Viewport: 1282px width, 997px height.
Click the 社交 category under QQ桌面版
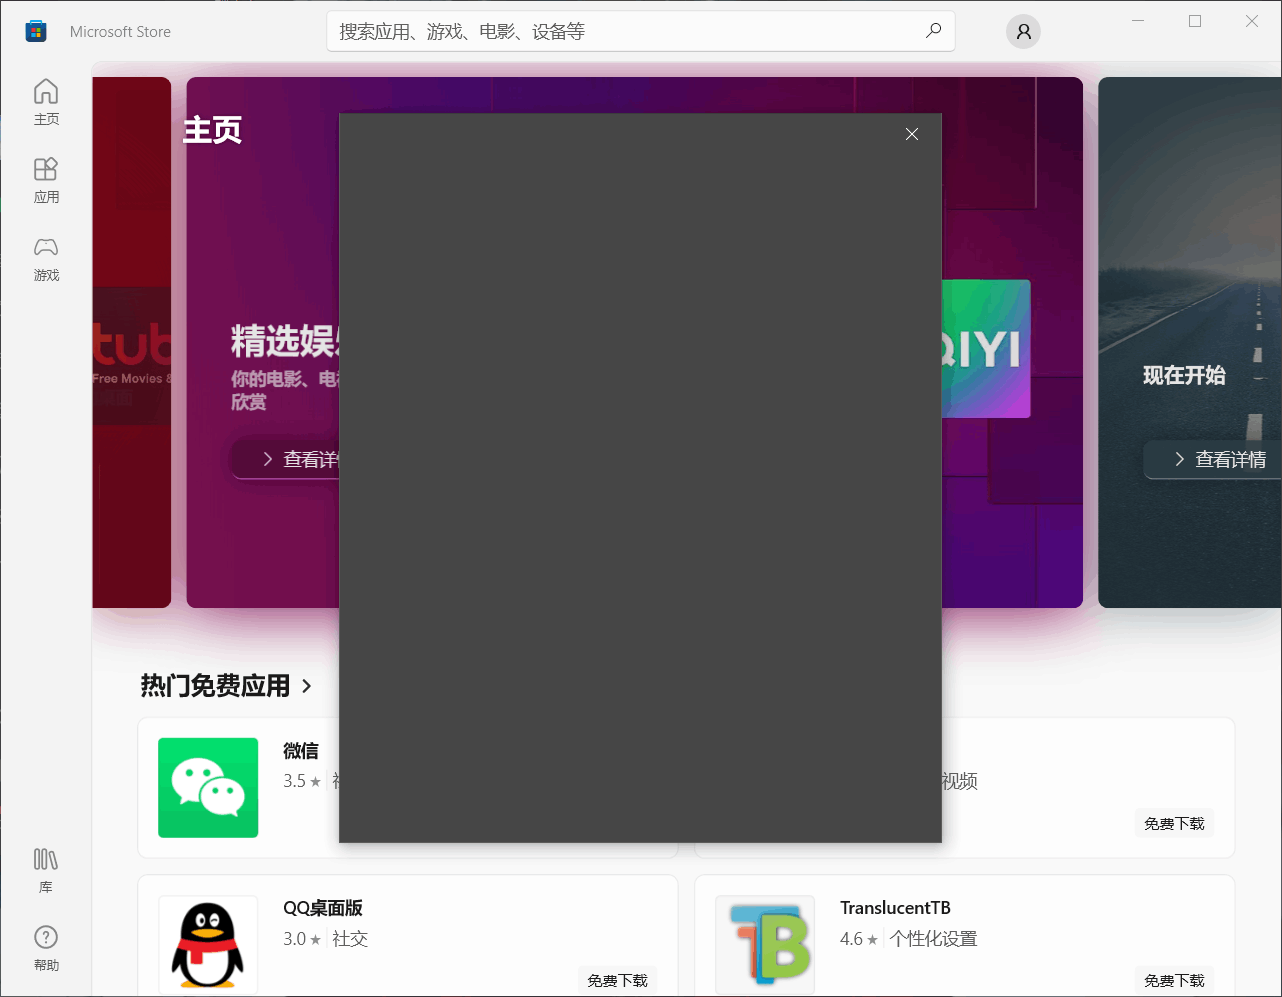(x=350, y=939)
